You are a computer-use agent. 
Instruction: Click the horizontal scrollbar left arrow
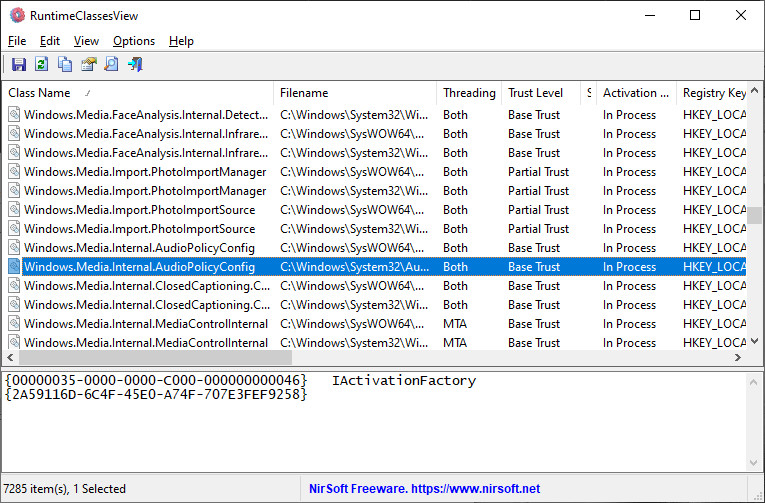10,358
